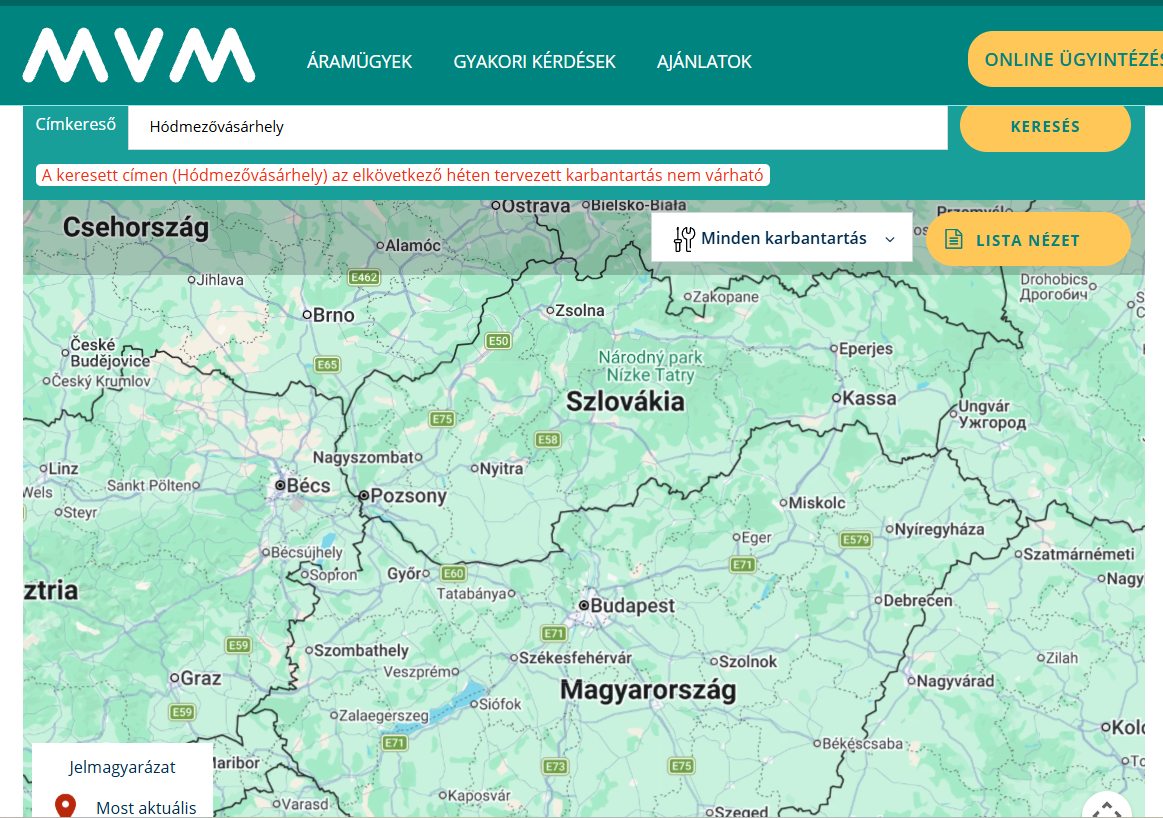The image size is (1163, 818).
Task: Click the Csehország country label
Action: [136, 227]
